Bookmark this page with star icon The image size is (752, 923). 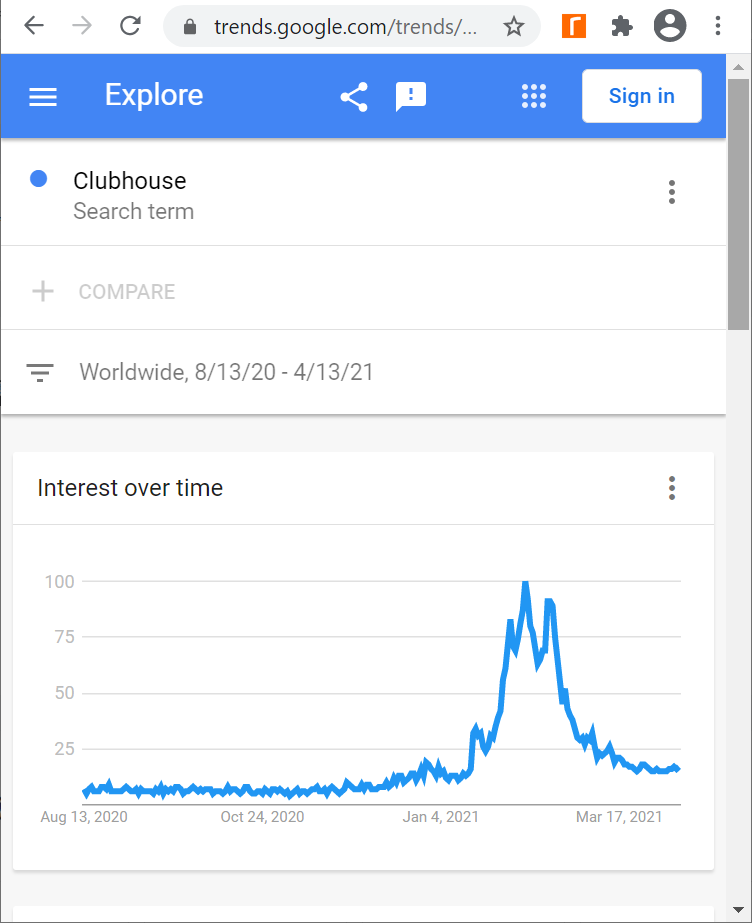pyautogui.click(x=514, y=26)
